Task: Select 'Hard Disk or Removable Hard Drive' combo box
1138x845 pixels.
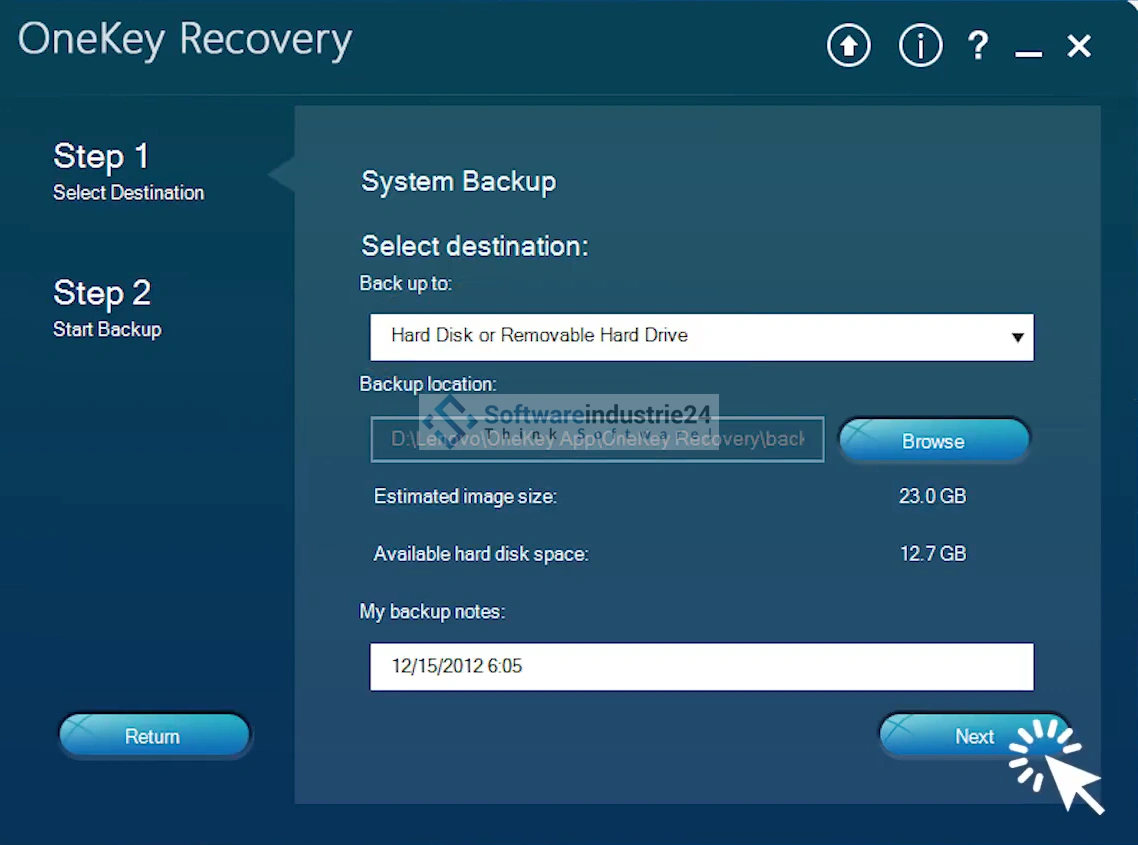Action: (x=680, y=336)
